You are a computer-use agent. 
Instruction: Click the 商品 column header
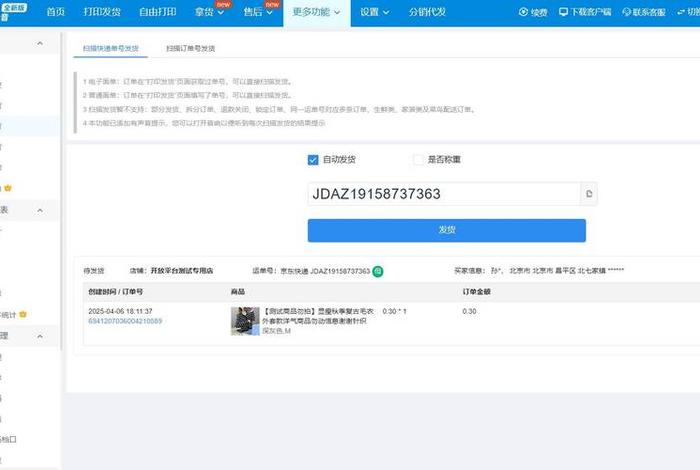tap(238, 291)
